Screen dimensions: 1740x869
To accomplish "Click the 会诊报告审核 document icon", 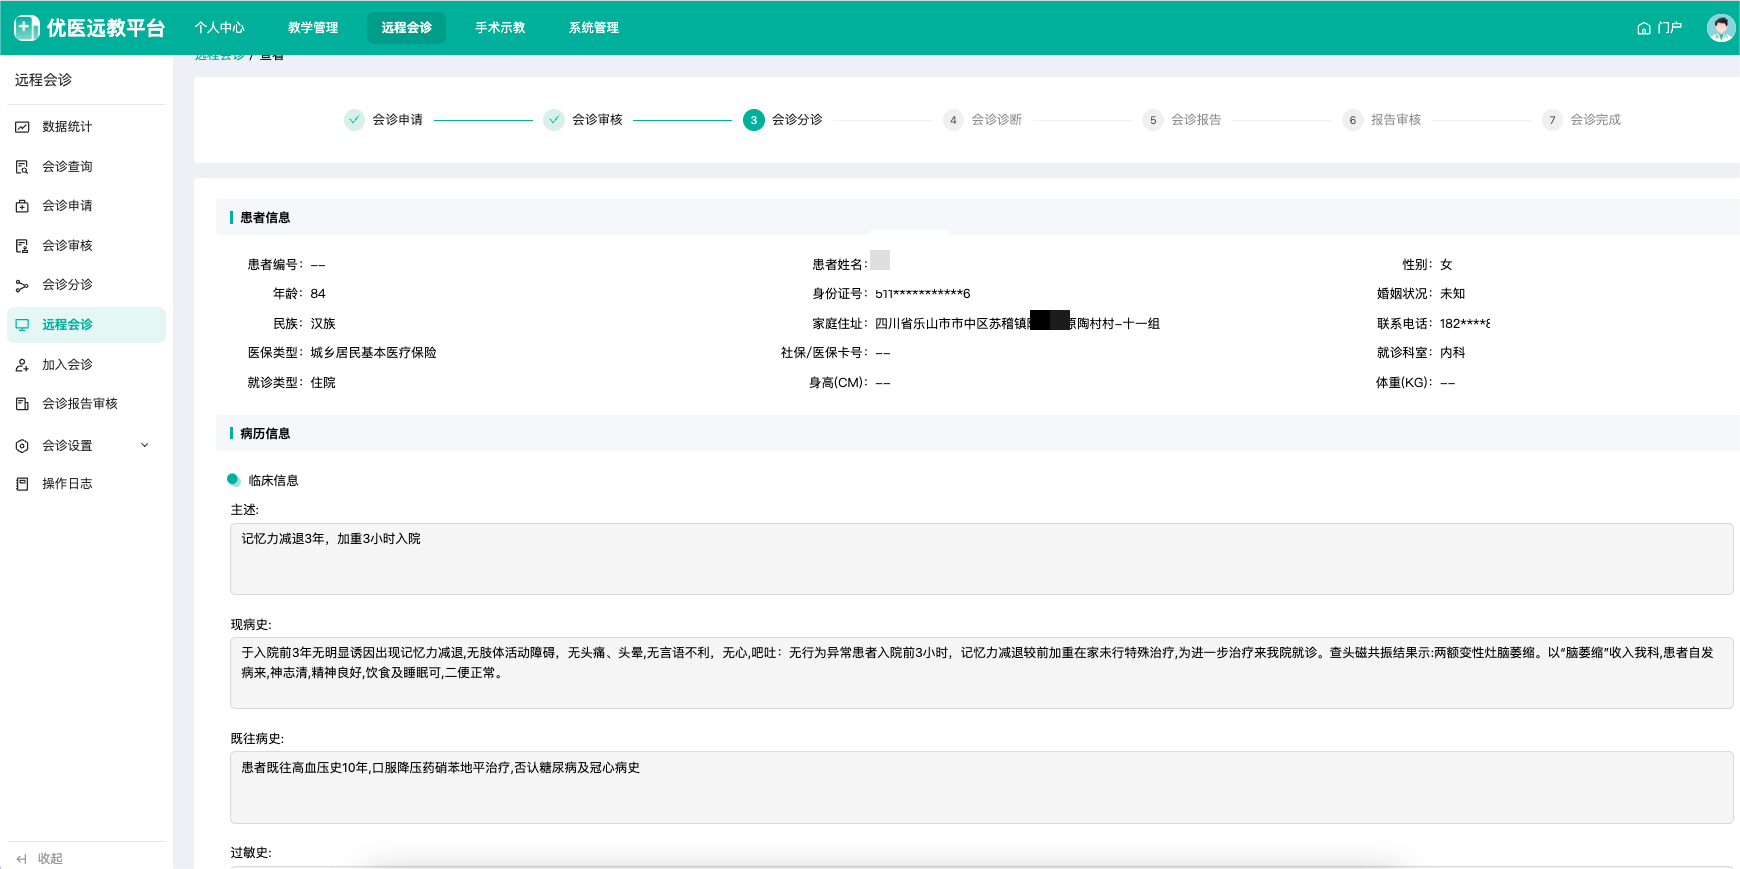I will 22,404.
